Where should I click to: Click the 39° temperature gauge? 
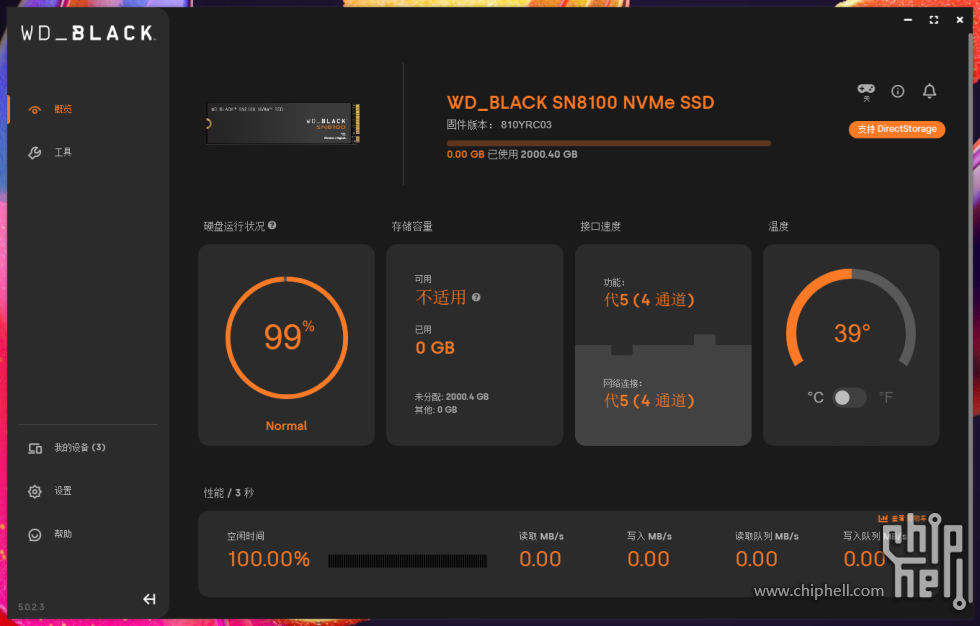[x=851, y=319]
